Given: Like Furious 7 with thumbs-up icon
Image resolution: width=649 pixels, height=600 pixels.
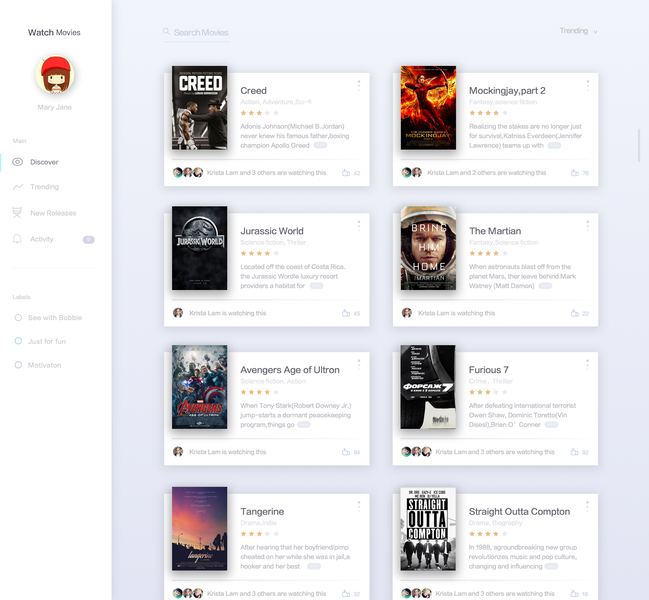Looking at the screenshot, I should pyautogui.click(x=574, y=452).
